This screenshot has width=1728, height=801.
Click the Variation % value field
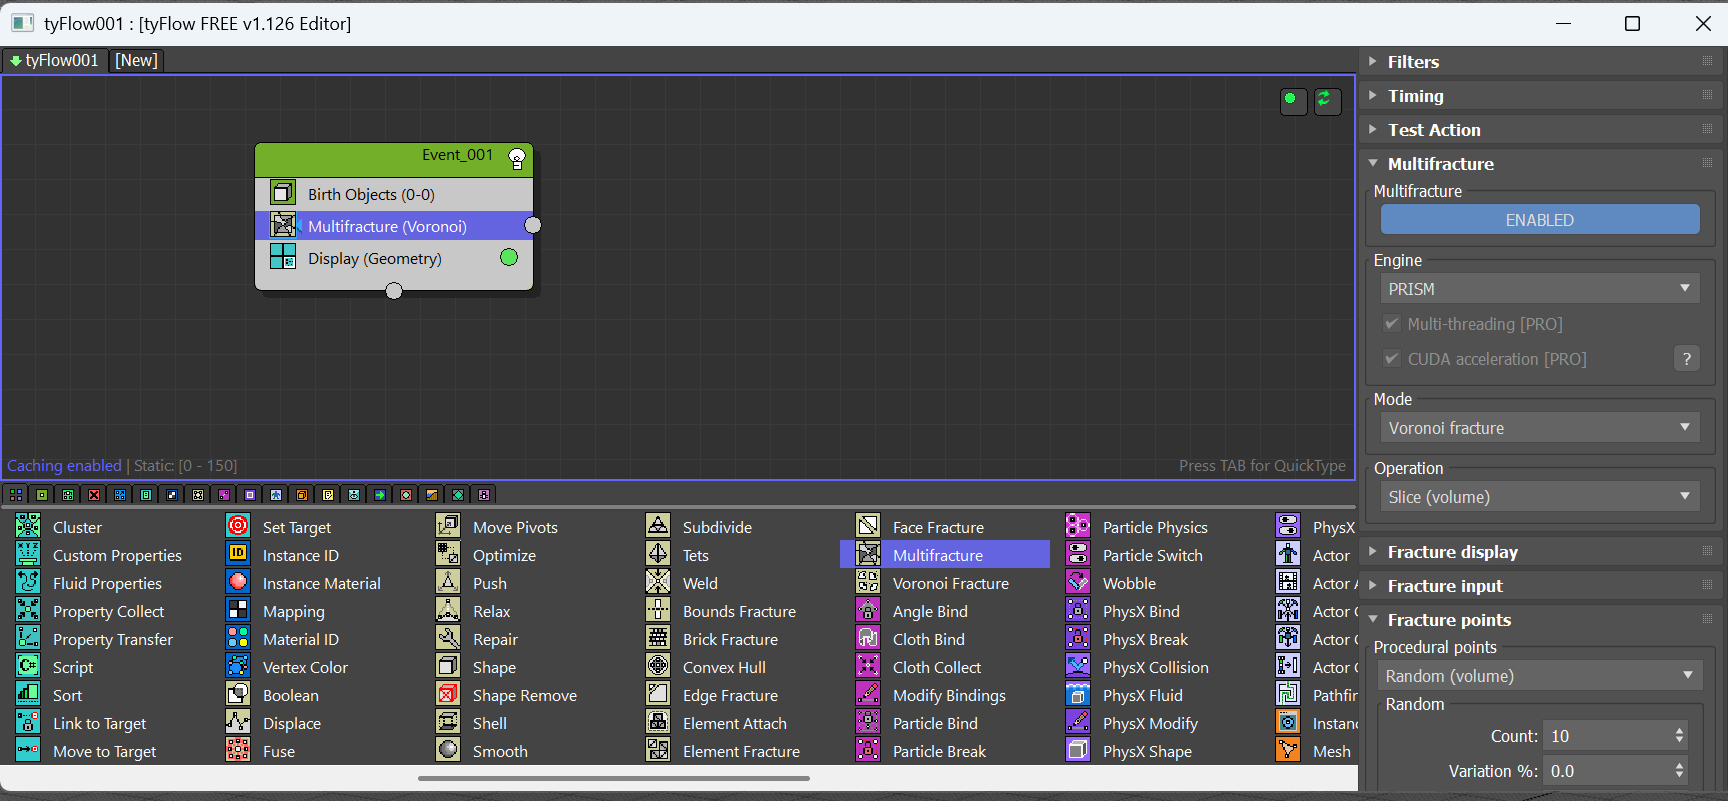pyautogui.click(x=1608, y=771)
